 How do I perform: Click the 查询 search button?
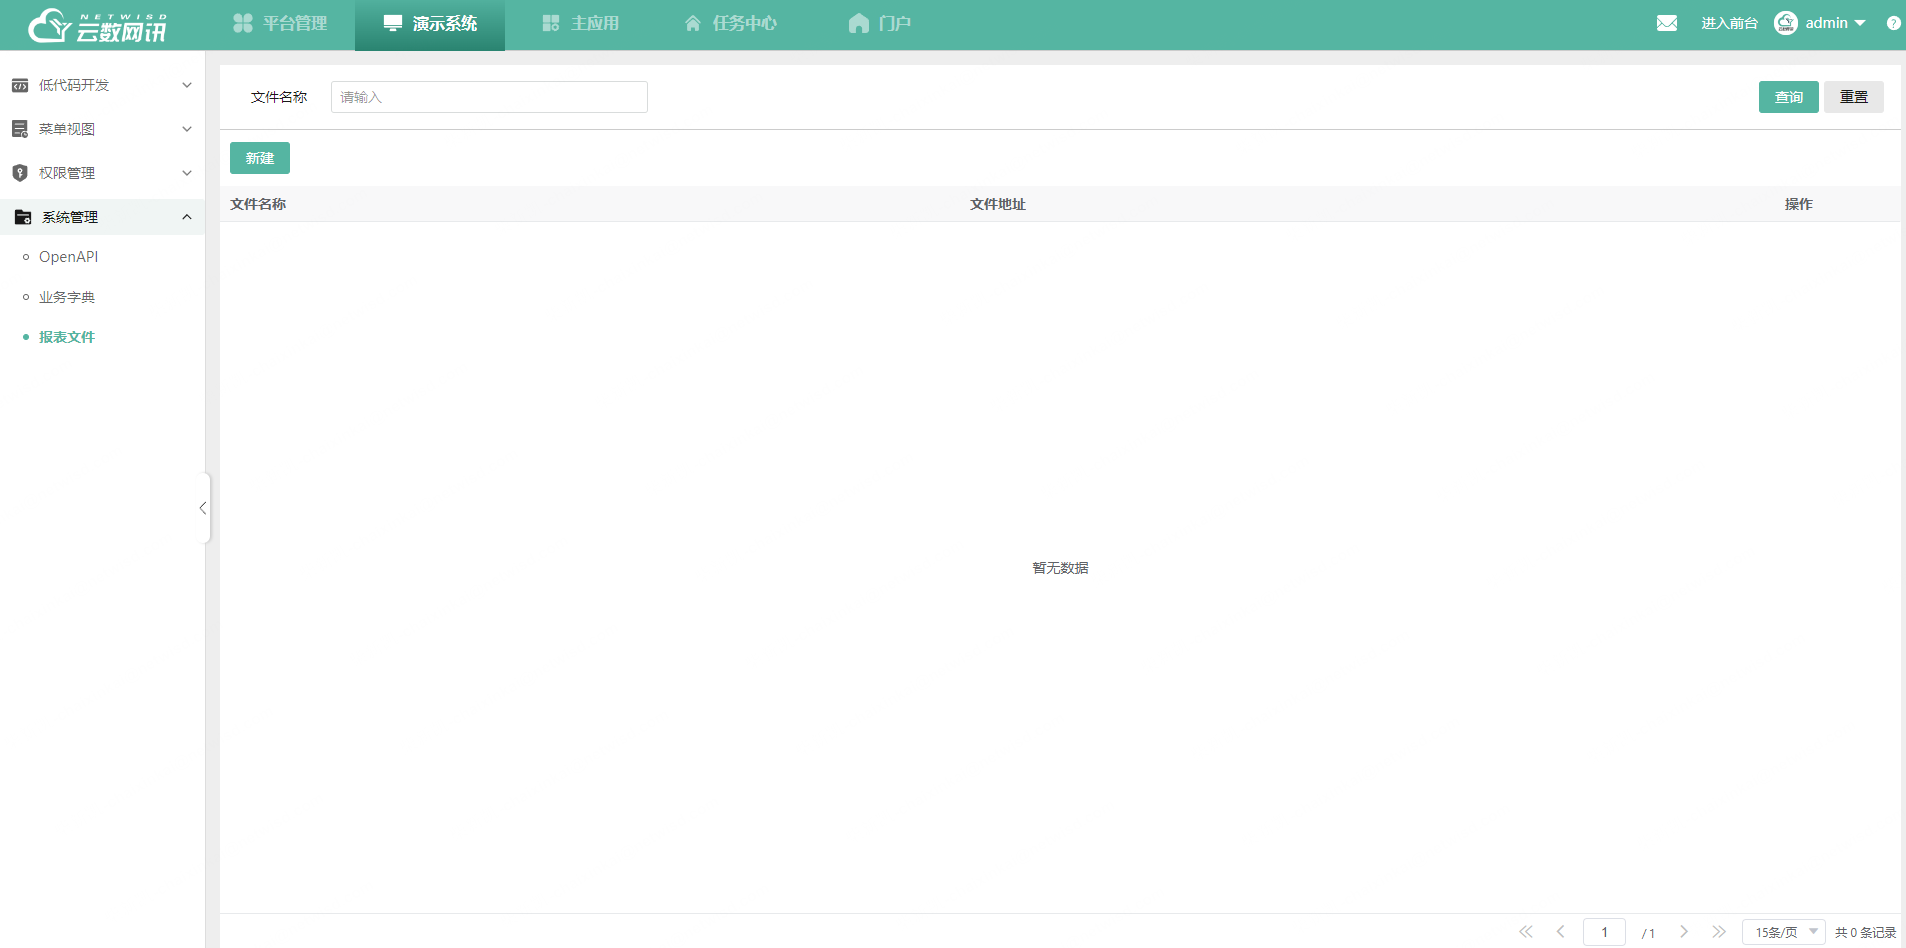(x=1789, y=96)
